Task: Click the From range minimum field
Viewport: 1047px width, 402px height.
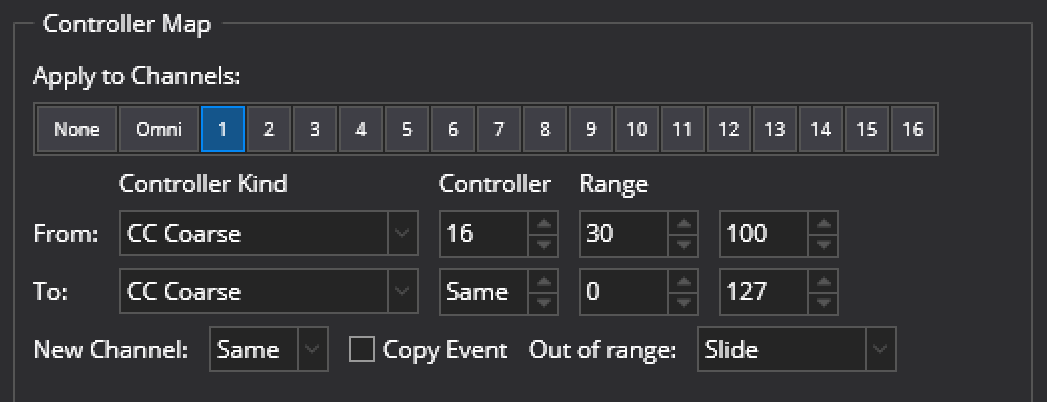Action: [625, 234]
